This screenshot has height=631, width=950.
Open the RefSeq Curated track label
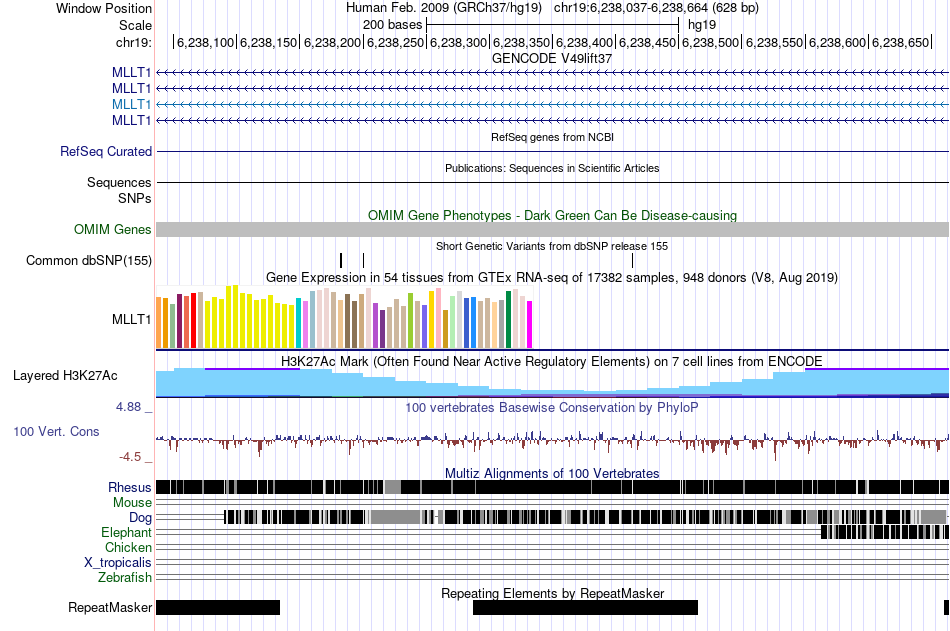[x=105, y=152]
